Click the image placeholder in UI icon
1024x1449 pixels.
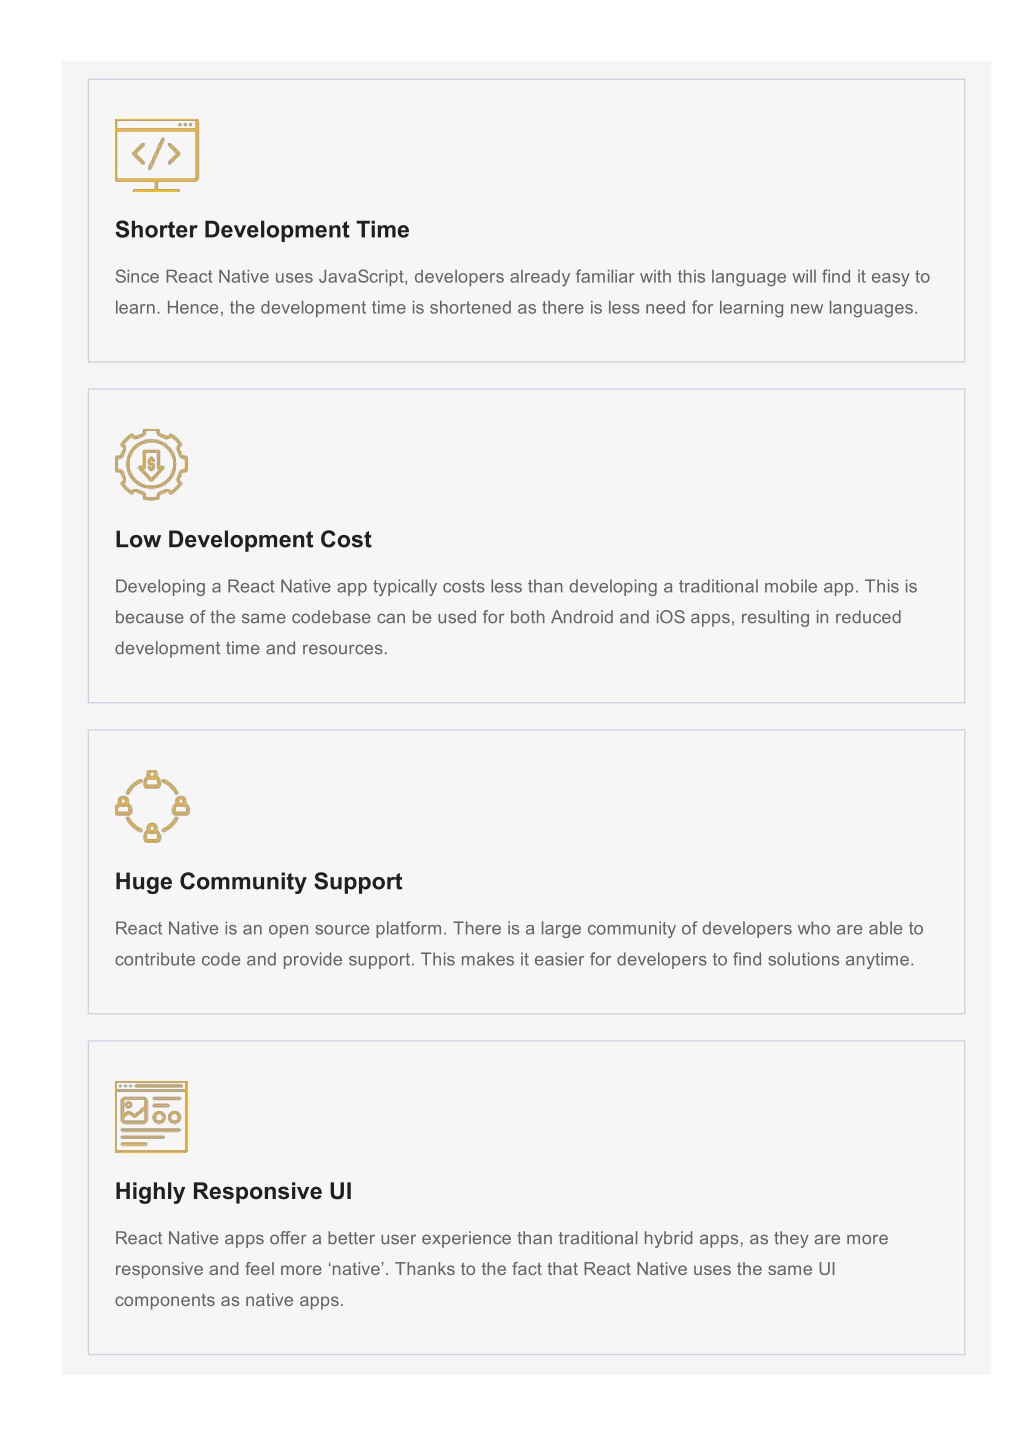coord(134,1110)
